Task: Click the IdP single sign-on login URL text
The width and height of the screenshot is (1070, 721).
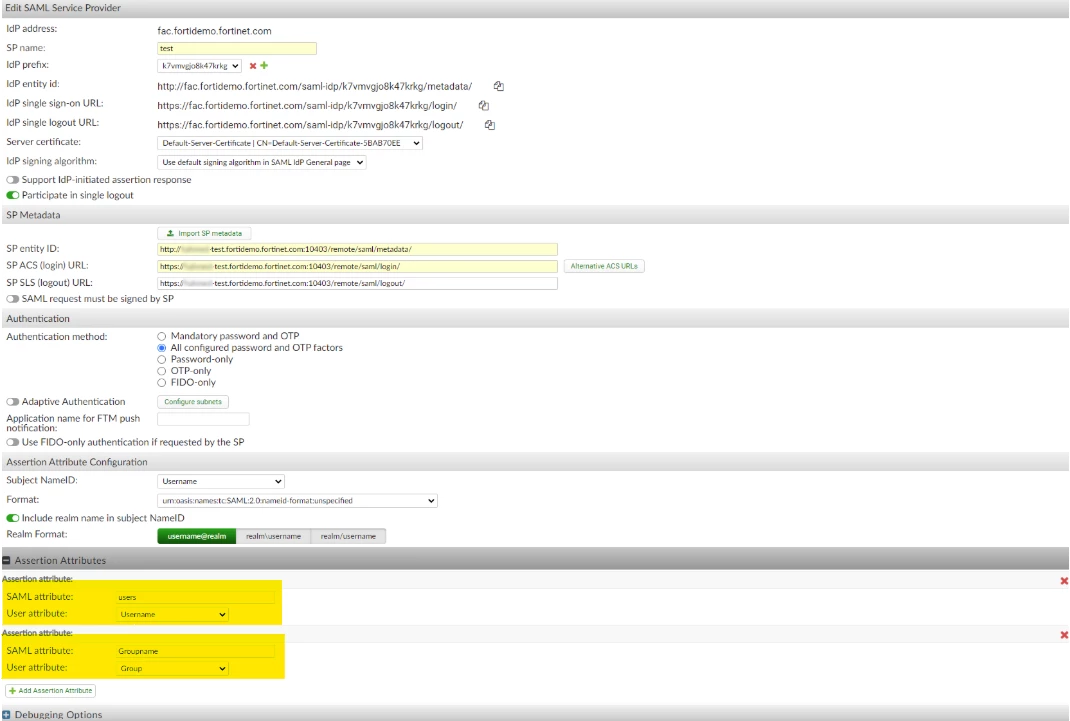Action: [x=307, y=106]
